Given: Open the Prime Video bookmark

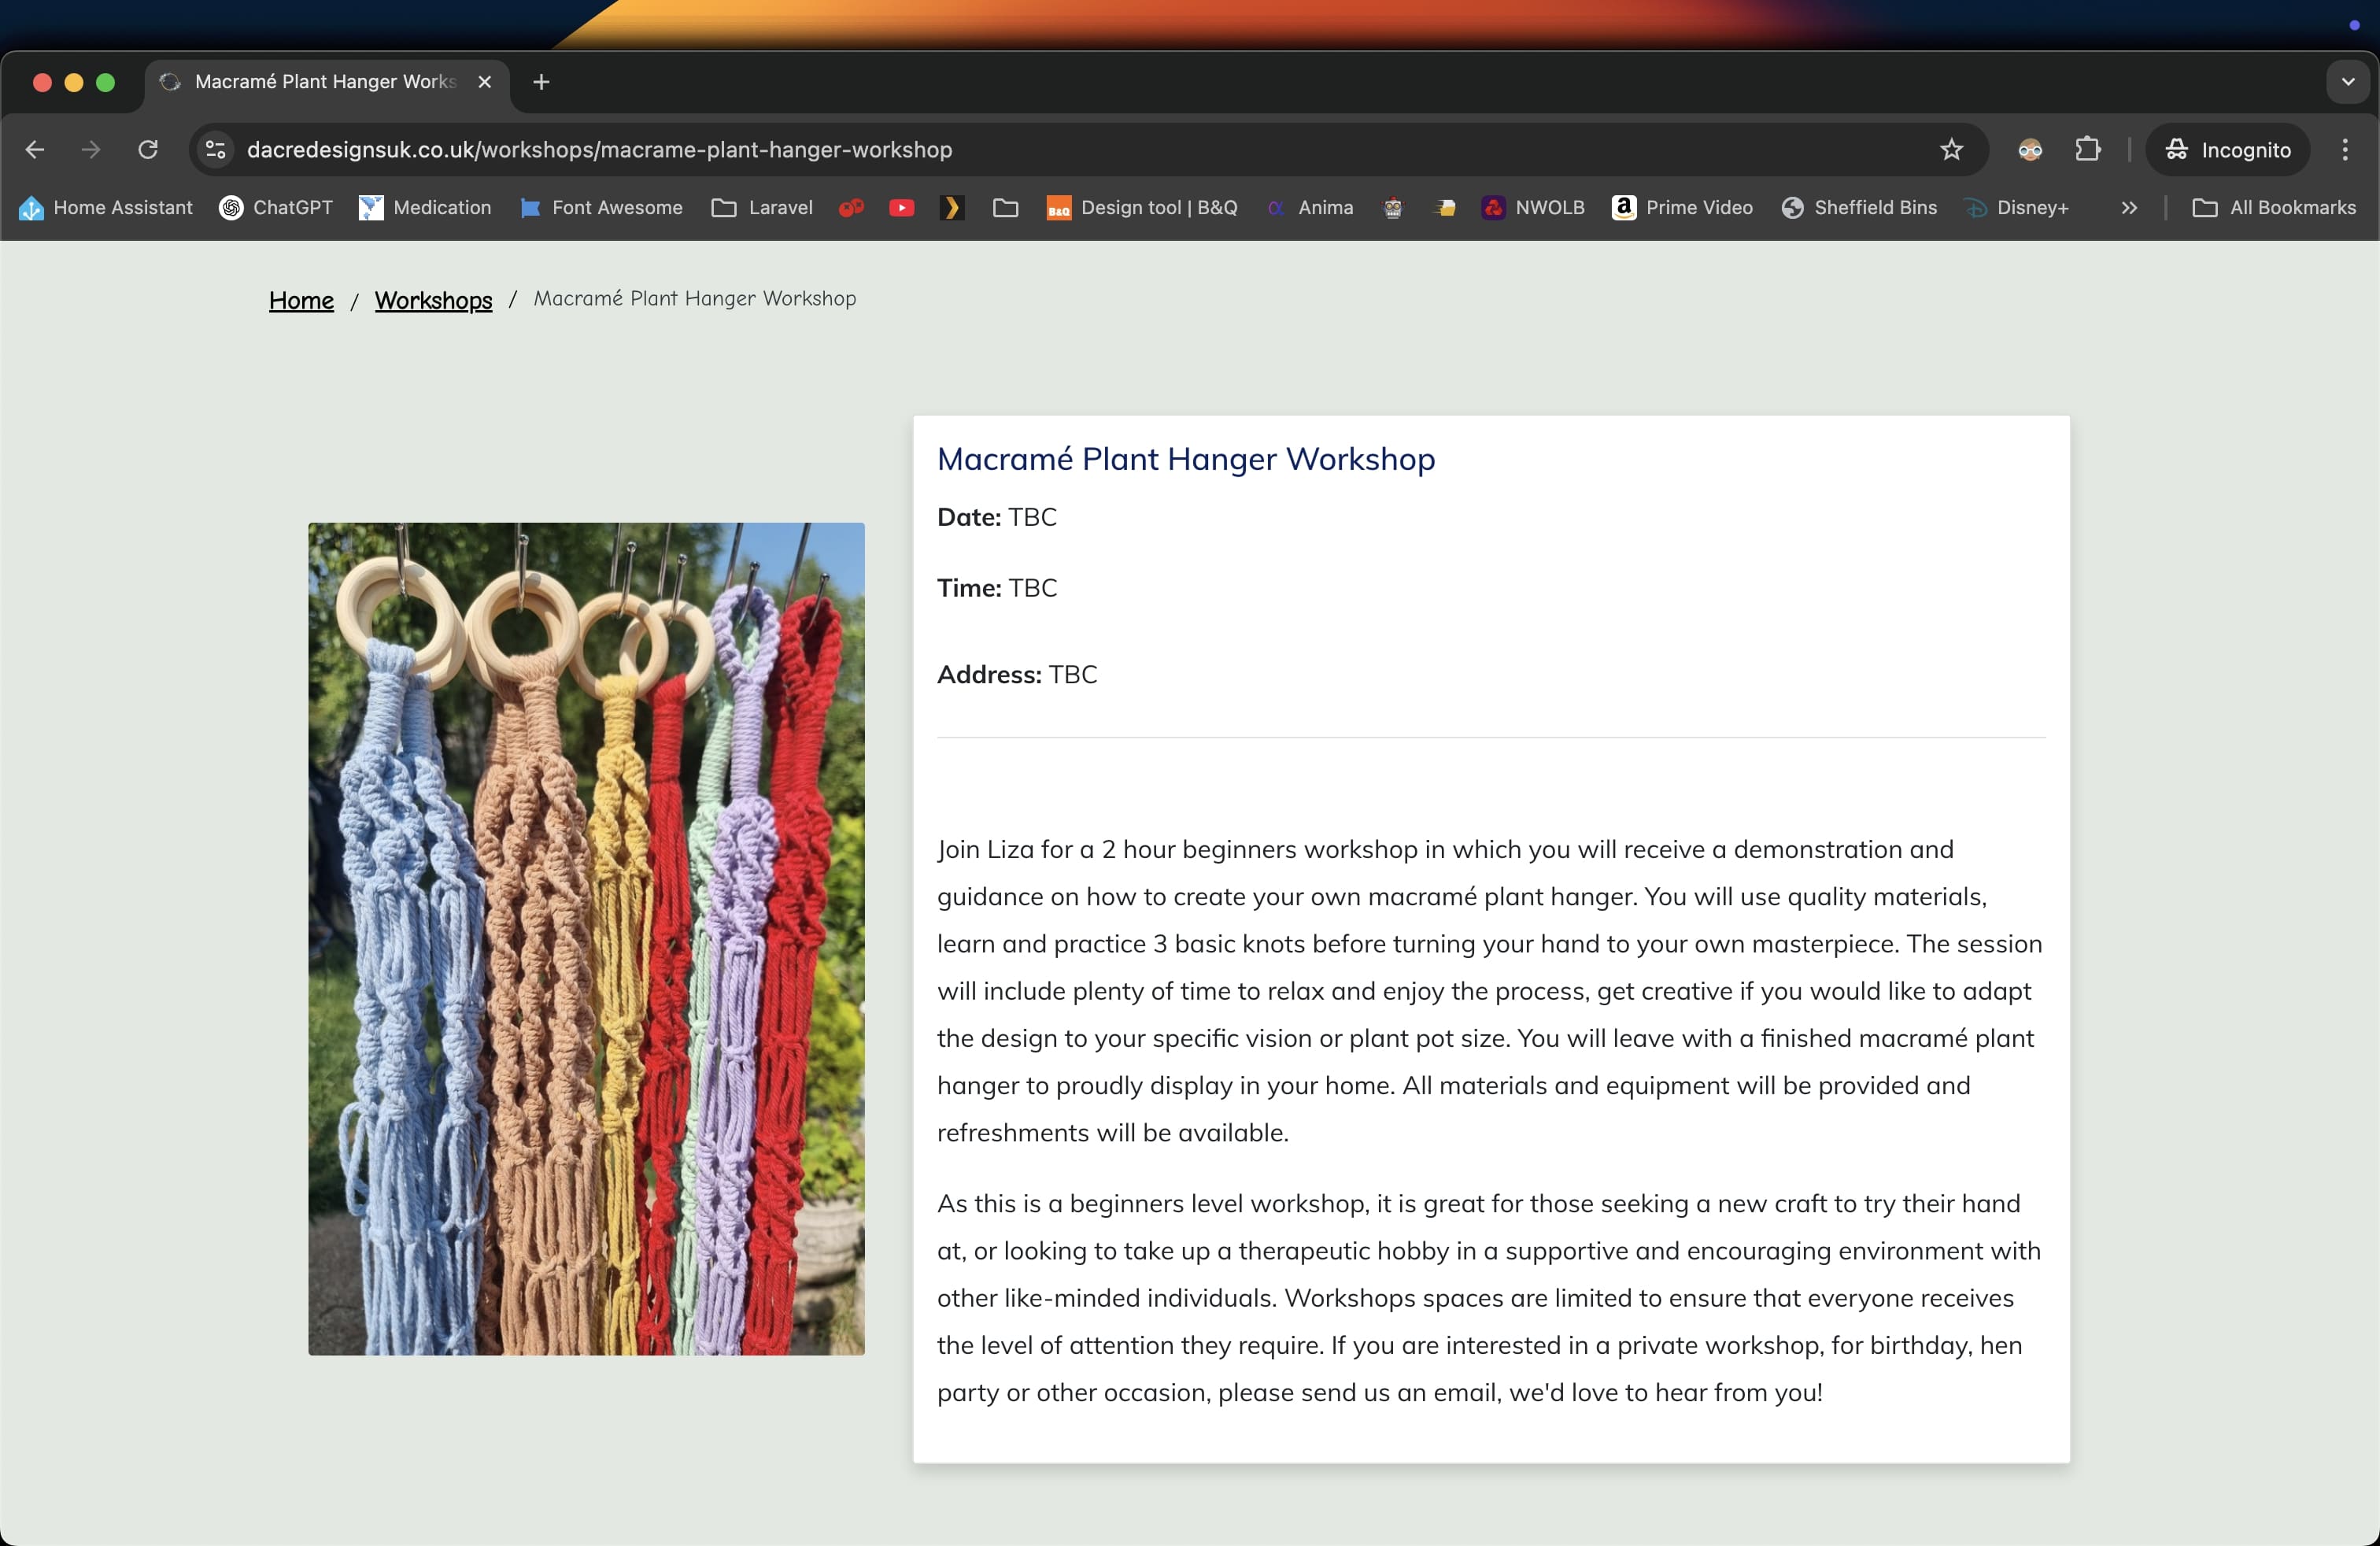Looking at the screenshot, I should coord(1682,208).
